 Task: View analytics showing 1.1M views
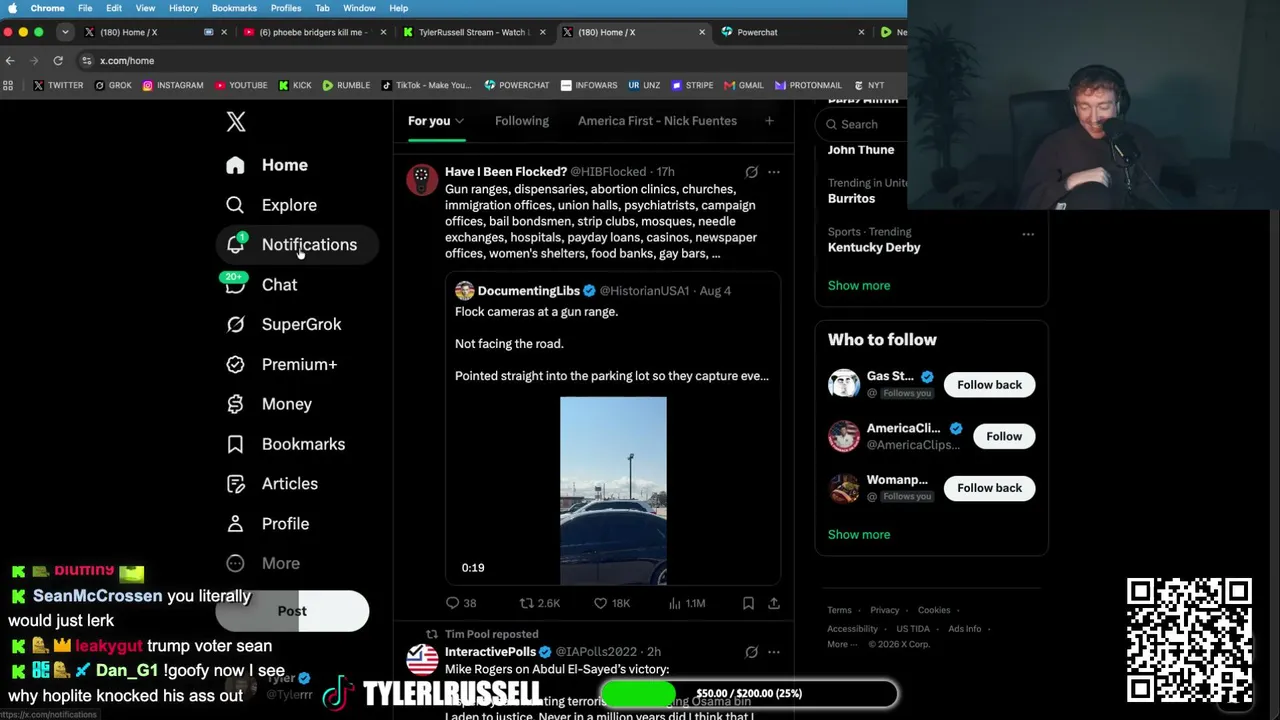[687, 603]
